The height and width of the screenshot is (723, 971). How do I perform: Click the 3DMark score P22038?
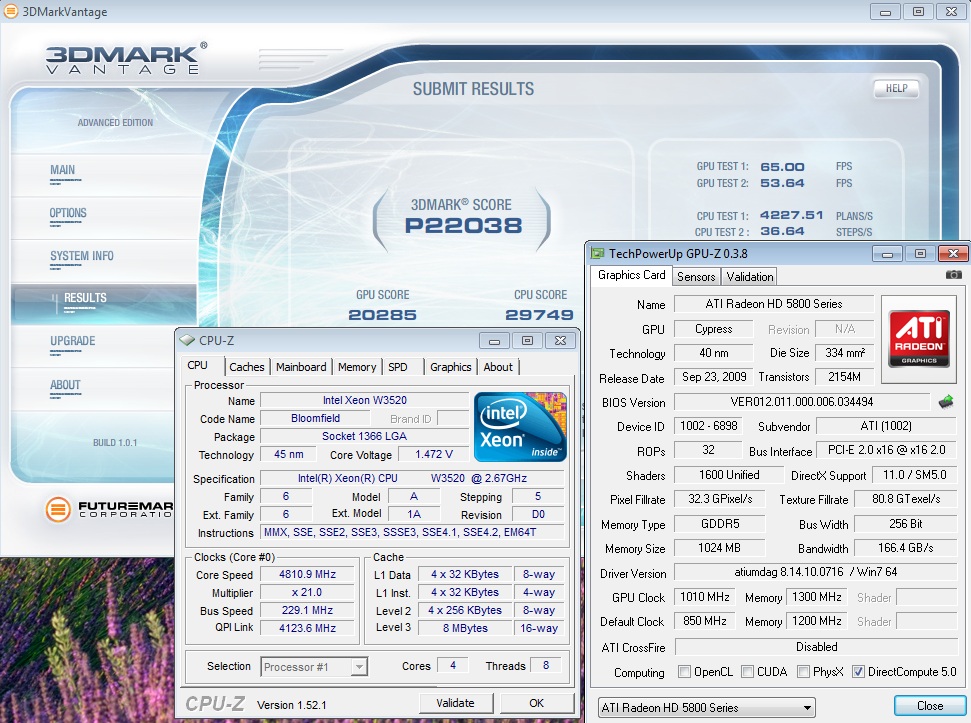click(463, 226)
